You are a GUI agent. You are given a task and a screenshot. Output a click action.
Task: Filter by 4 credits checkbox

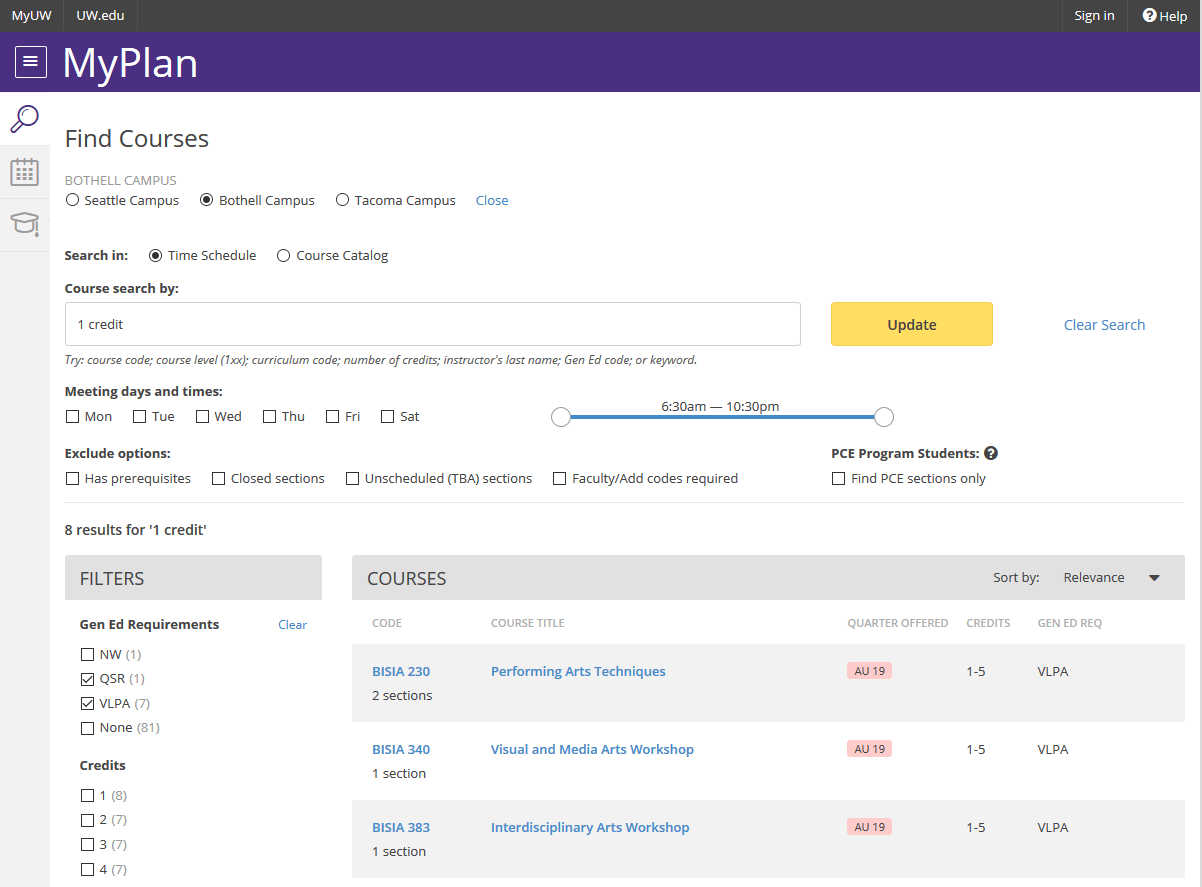coord(87,870)
